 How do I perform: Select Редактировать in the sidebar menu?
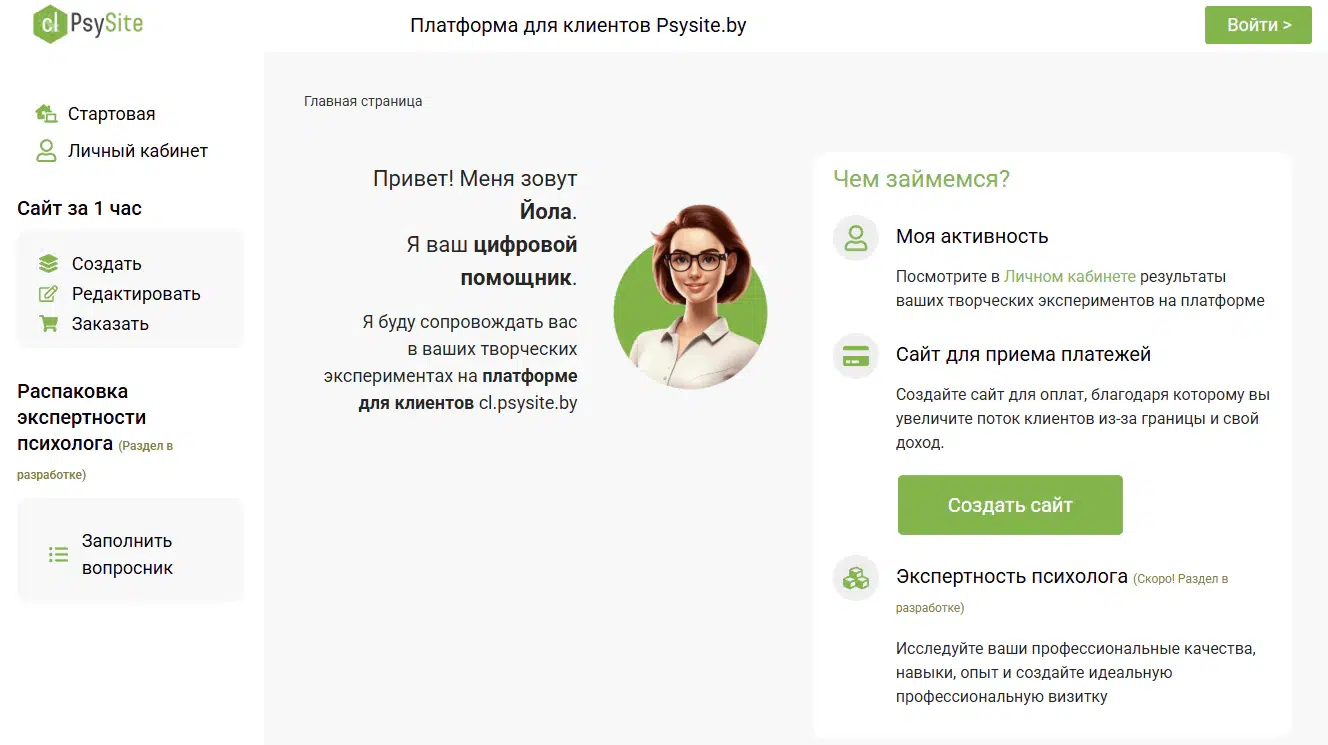point(136,294)
